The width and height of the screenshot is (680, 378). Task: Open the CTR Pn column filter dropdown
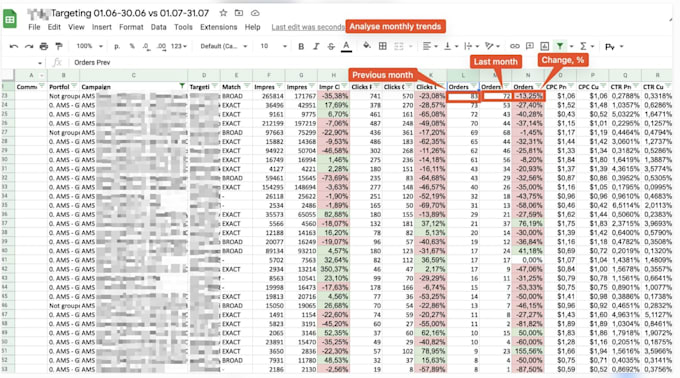[x=635, y=86]
